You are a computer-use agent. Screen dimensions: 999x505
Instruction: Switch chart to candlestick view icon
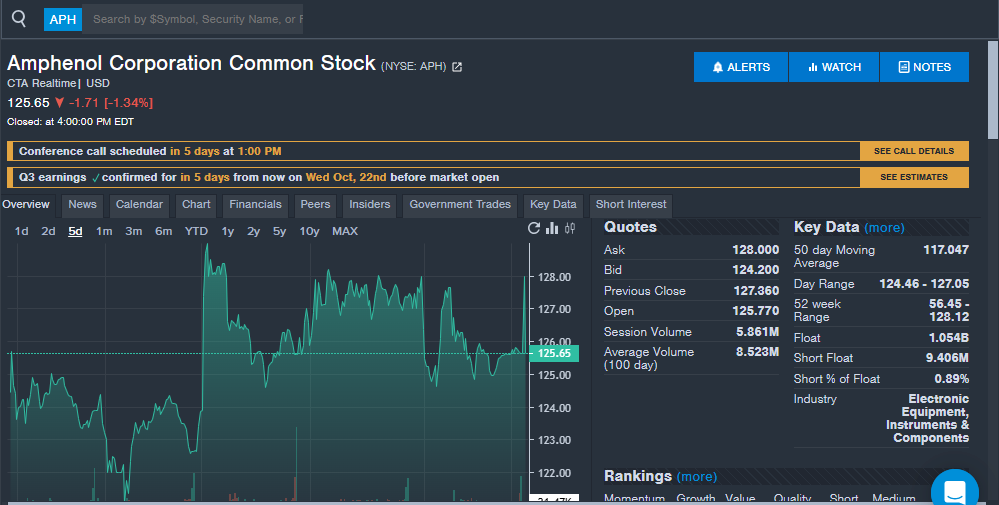point(570,228)
